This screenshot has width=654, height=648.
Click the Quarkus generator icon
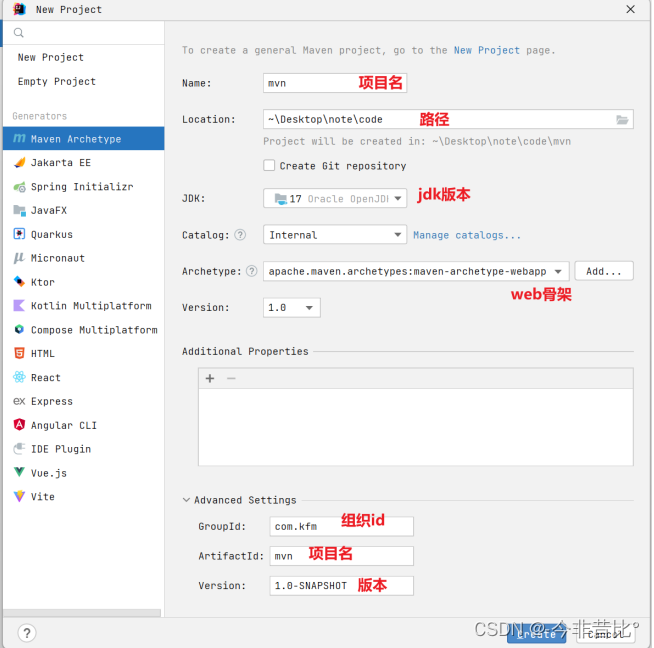19,234
